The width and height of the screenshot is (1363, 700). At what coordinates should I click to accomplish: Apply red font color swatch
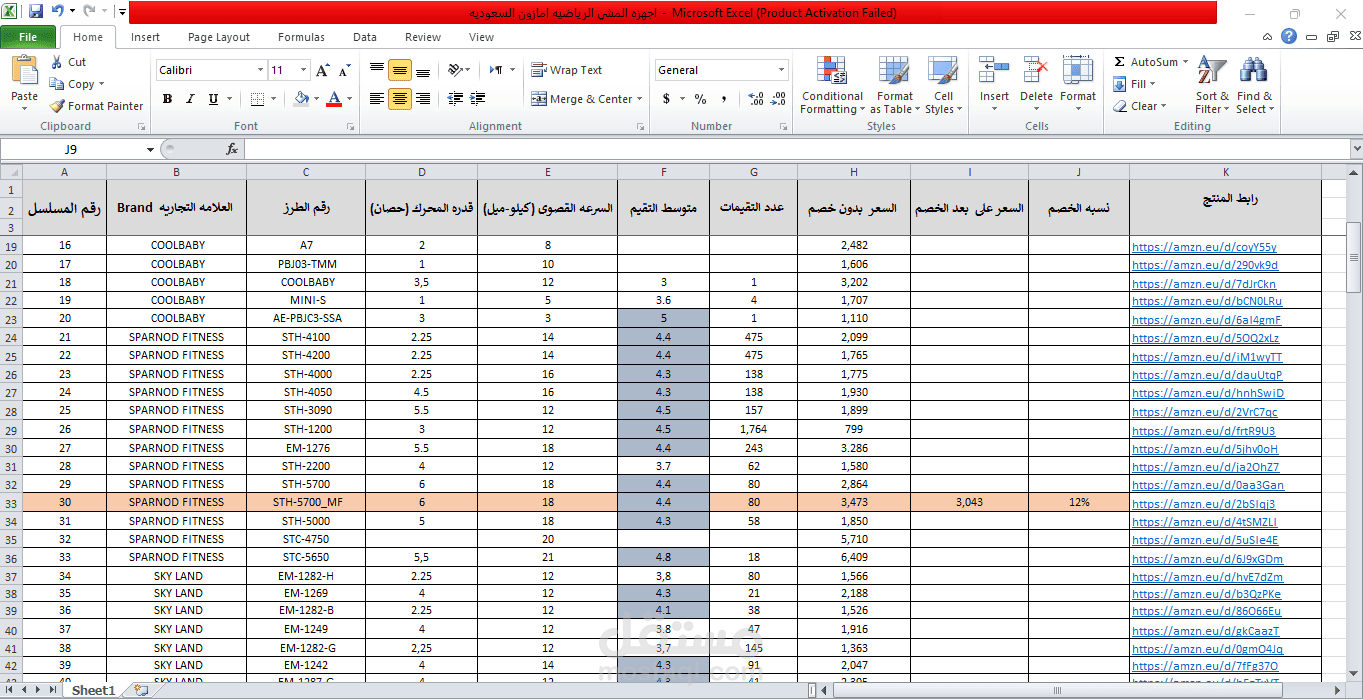(x=333, y=99)
